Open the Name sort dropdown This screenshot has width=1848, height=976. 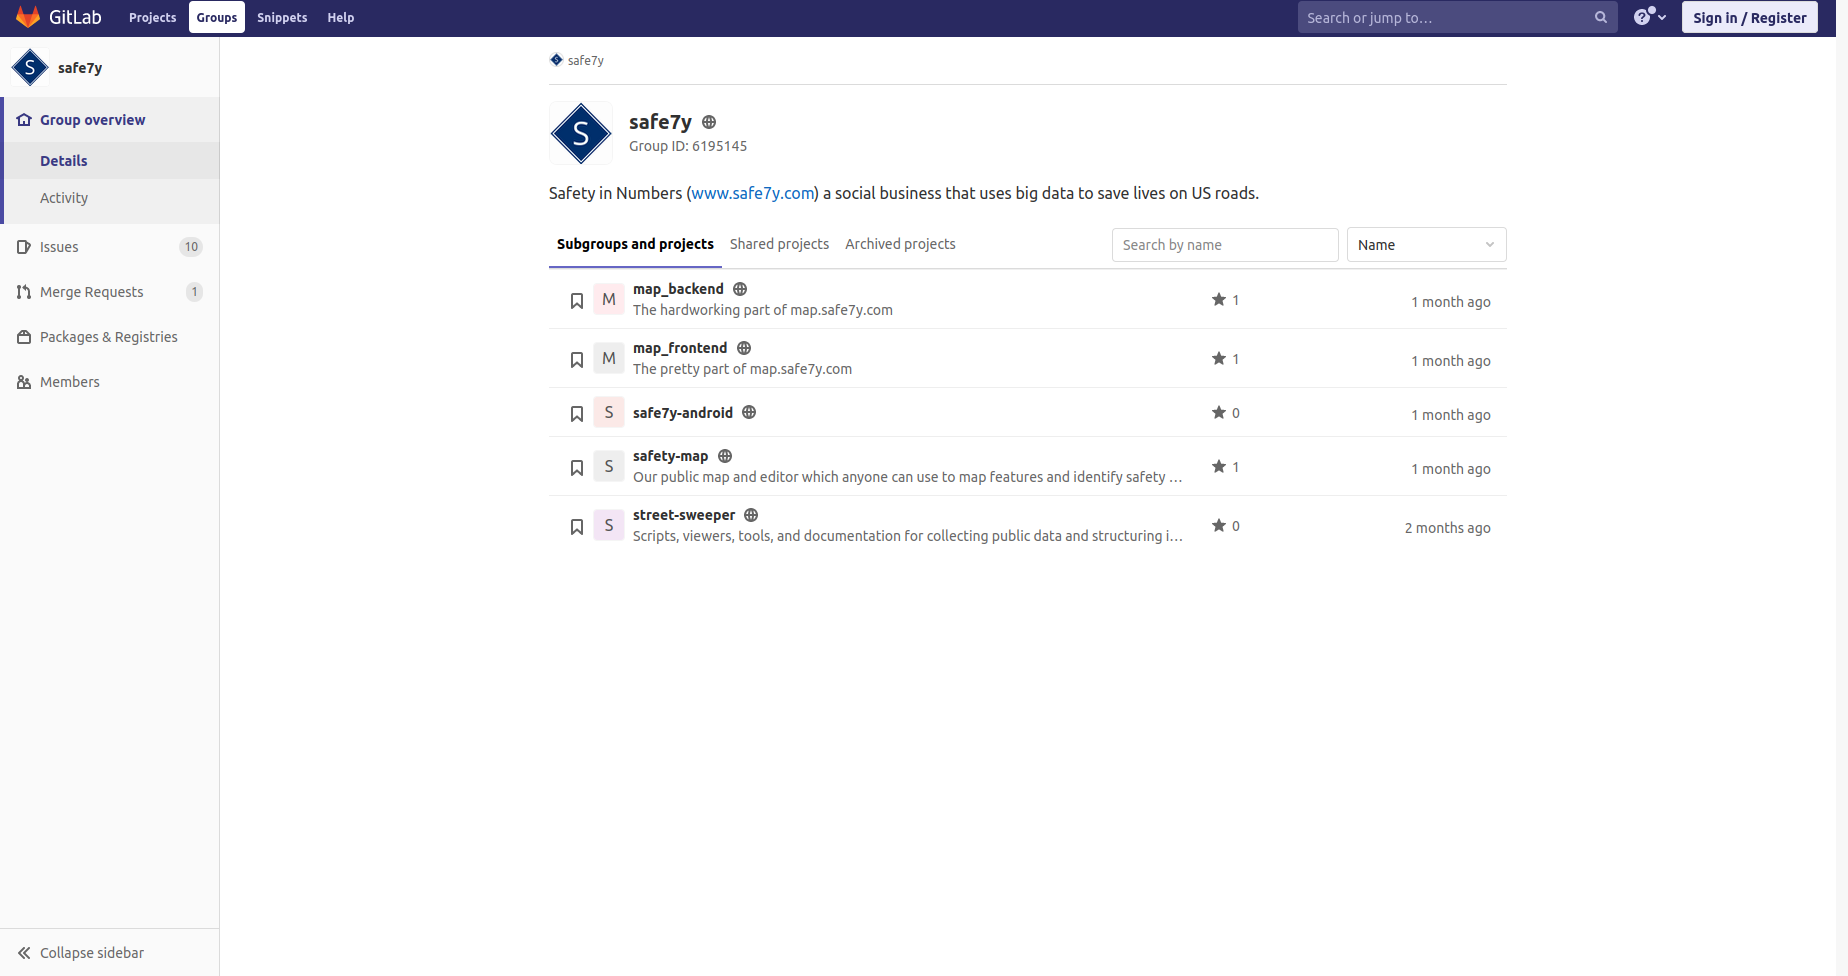click(1426, 245)
